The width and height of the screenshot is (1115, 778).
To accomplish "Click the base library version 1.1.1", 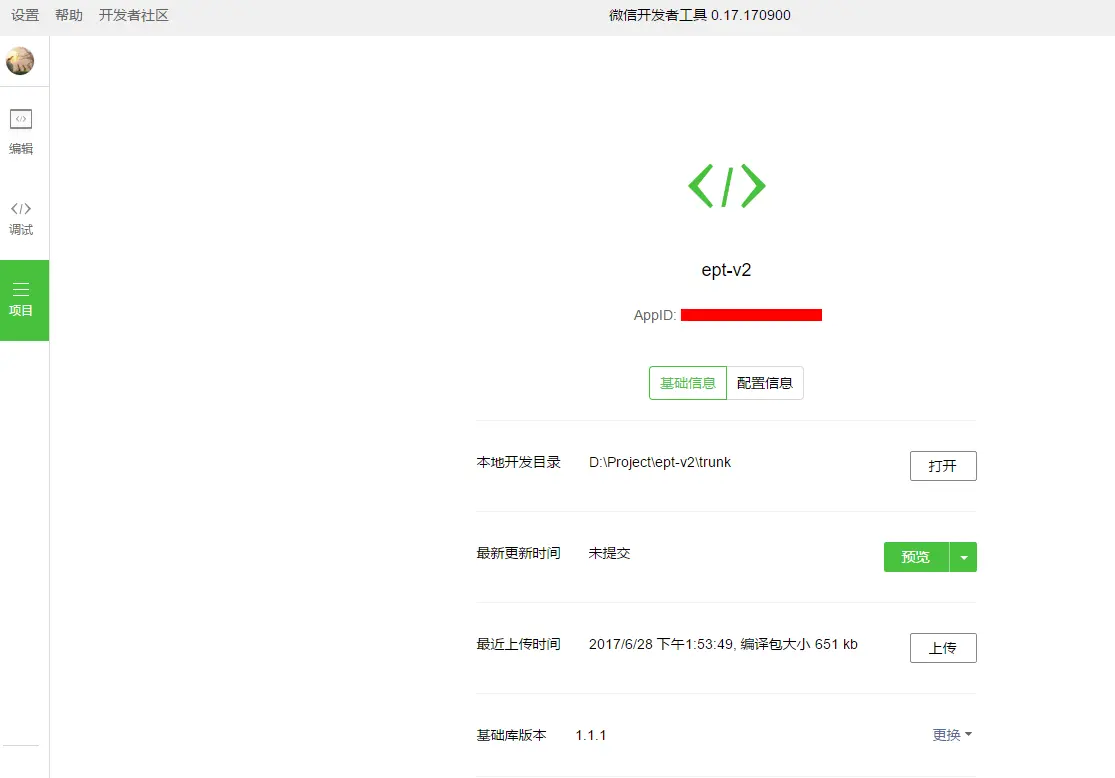I will [591, 735].
